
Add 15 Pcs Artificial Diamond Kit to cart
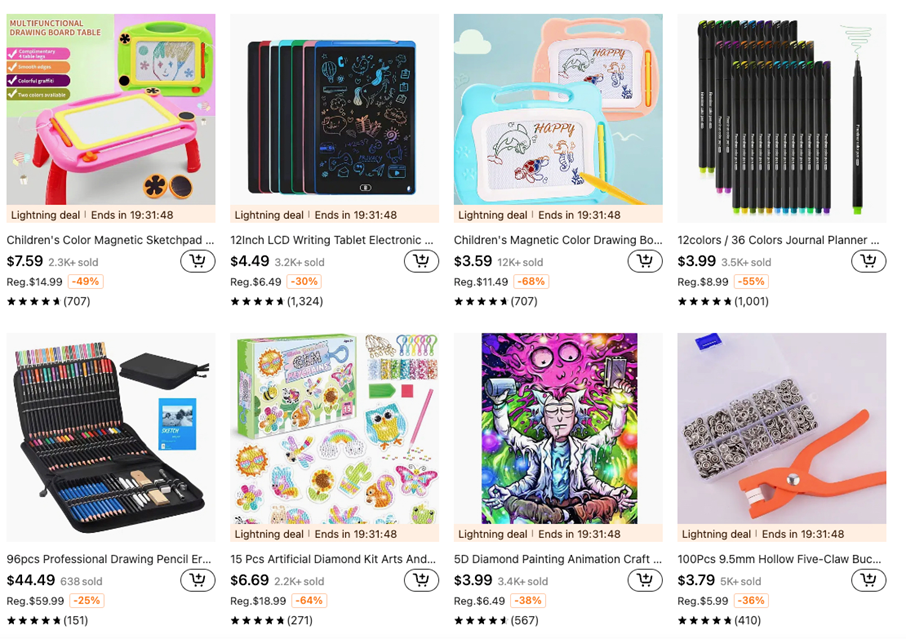(x=421, y=580)
